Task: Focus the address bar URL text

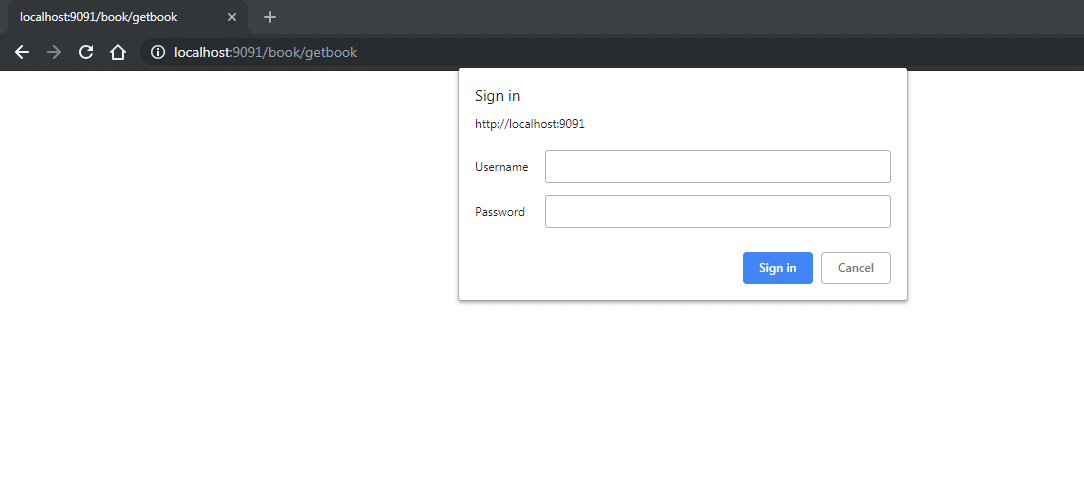Action: point(265,52)
